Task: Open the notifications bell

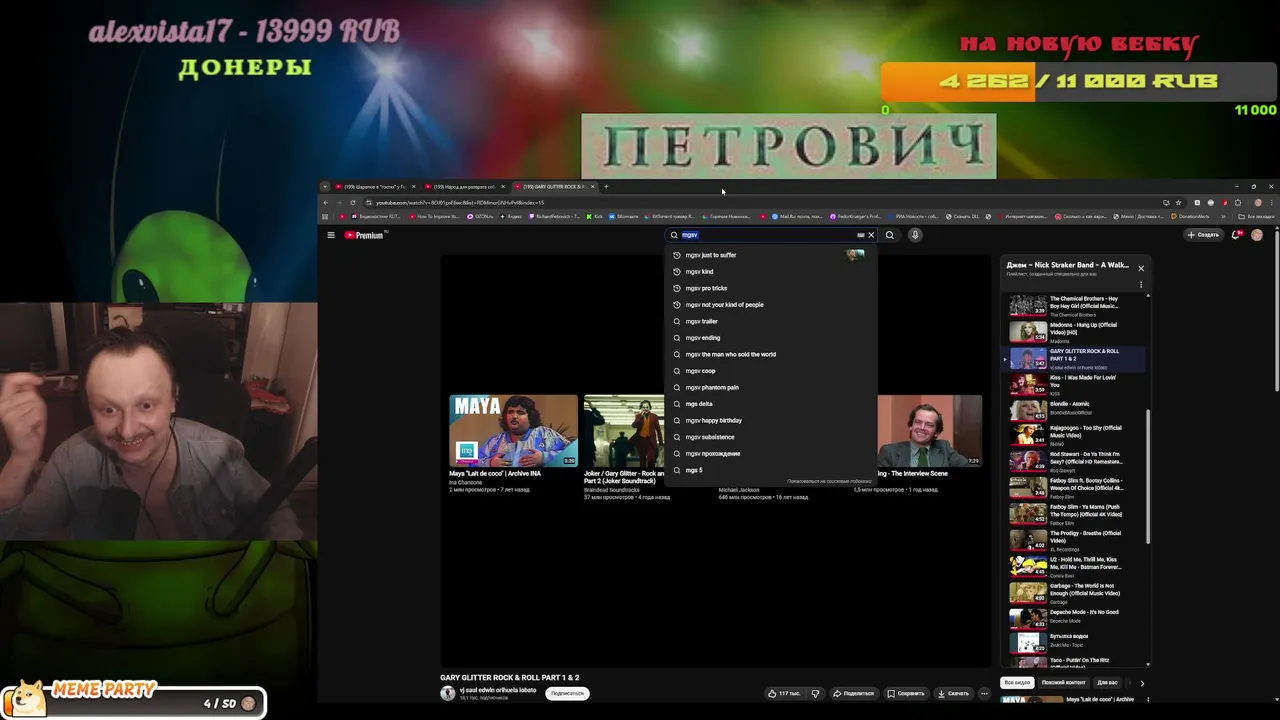Action: pos(1236,235)
